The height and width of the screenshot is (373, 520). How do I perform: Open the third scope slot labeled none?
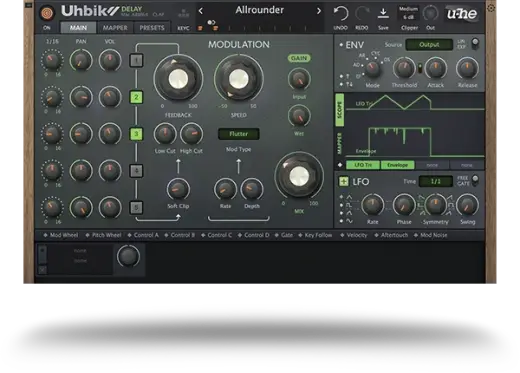[432, 165]
